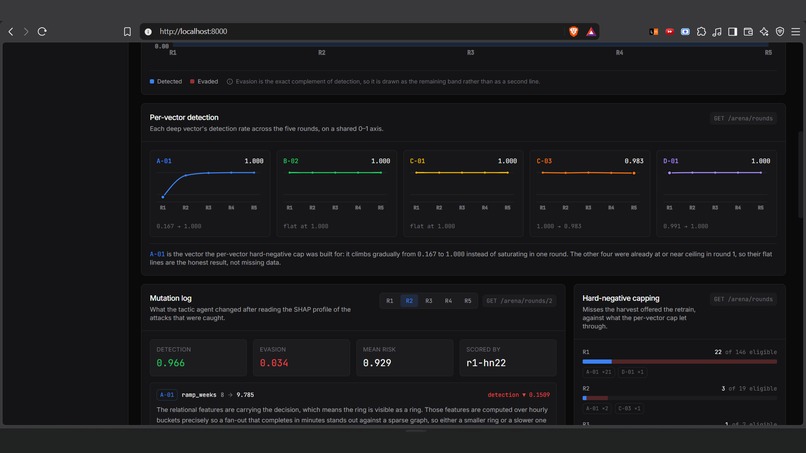Open the C-01 vector chart card
This screenshot has height=453, width=806.
(x=463, y=193)
